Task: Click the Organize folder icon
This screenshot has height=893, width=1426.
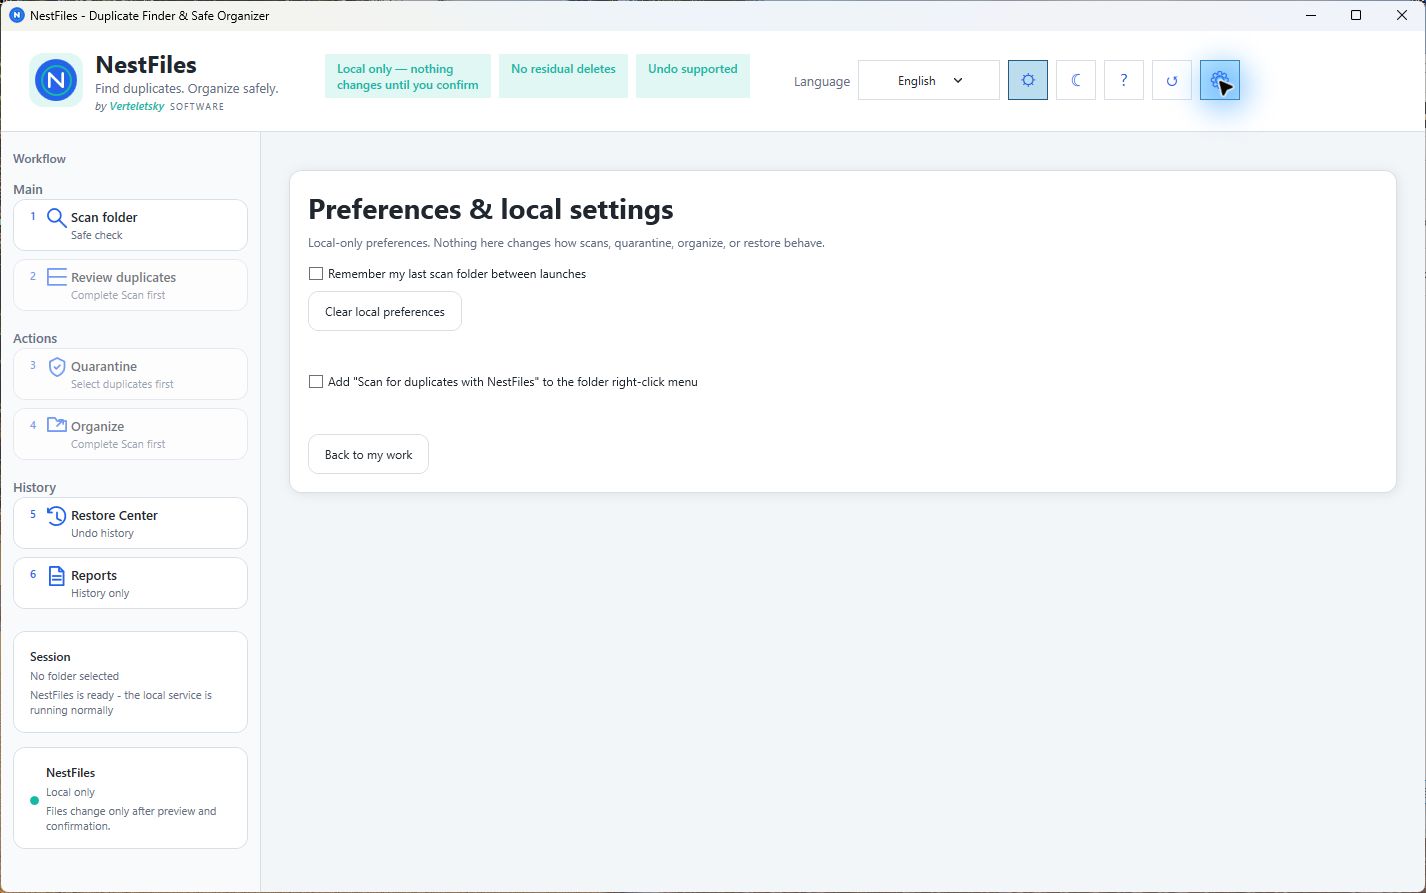Action: coord(57,425)
